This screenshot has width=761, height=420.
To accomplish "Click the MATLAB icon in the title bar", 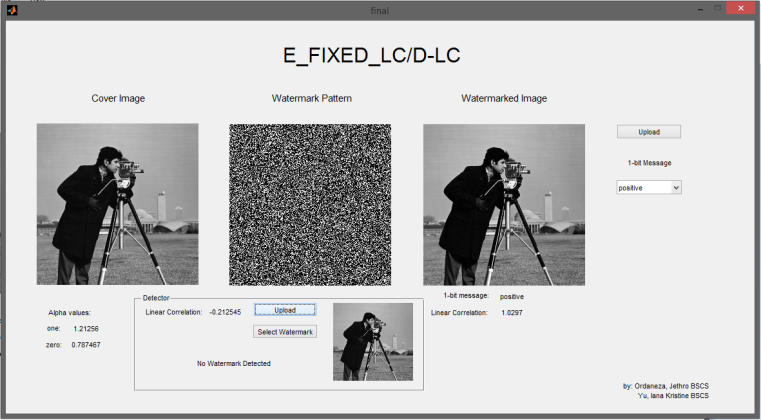I will [x=12, y=10].
